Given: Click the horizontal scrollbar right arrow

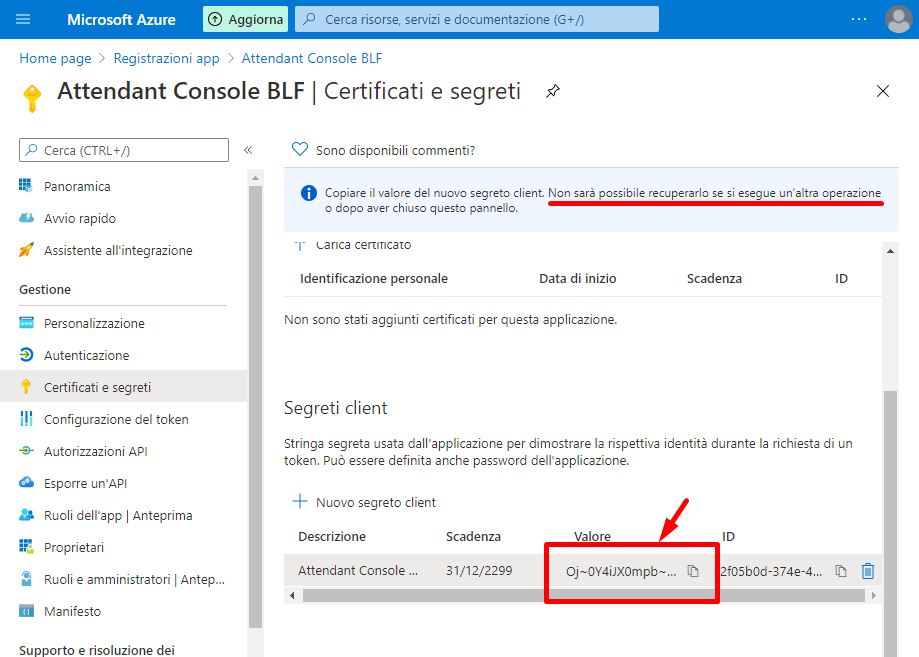Looking at the screenshot, I should click(x=873, y=595).
